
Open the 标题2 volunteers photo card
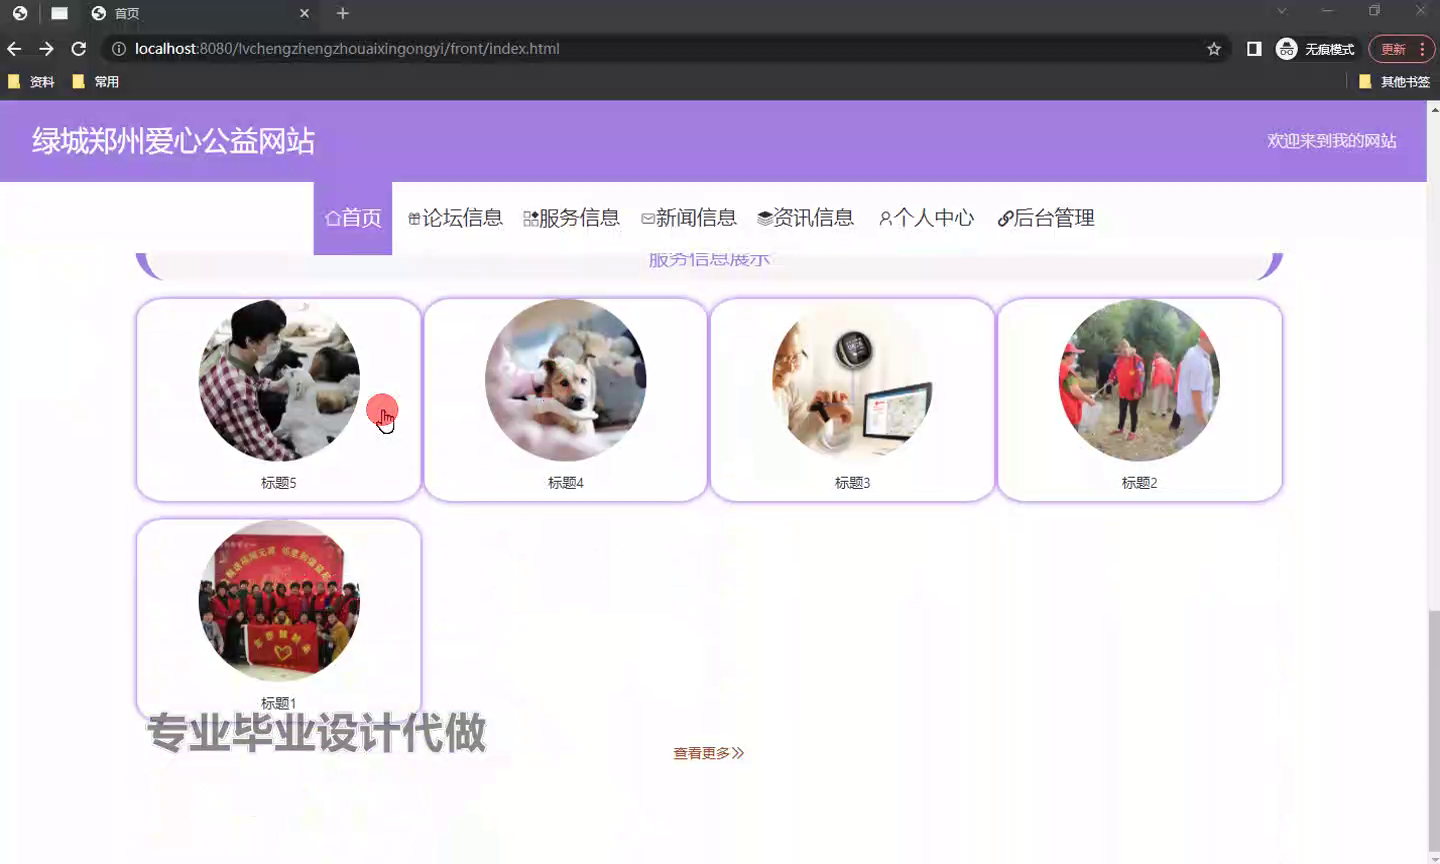click(1140, 380)
